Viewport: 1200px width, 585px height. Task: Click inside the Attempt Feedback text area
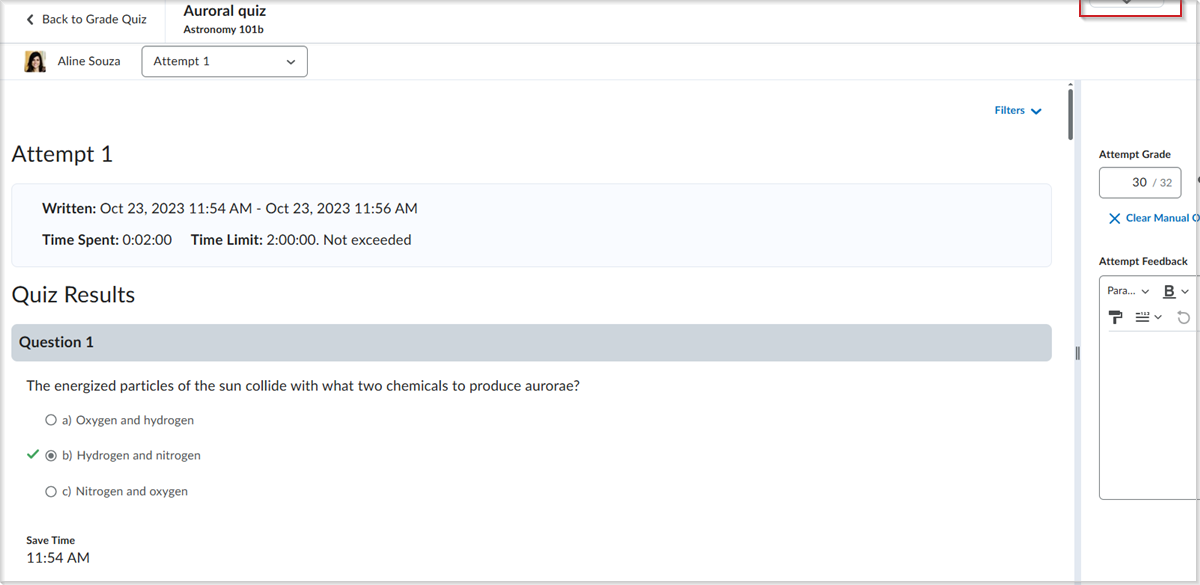tap(1150, 415)
